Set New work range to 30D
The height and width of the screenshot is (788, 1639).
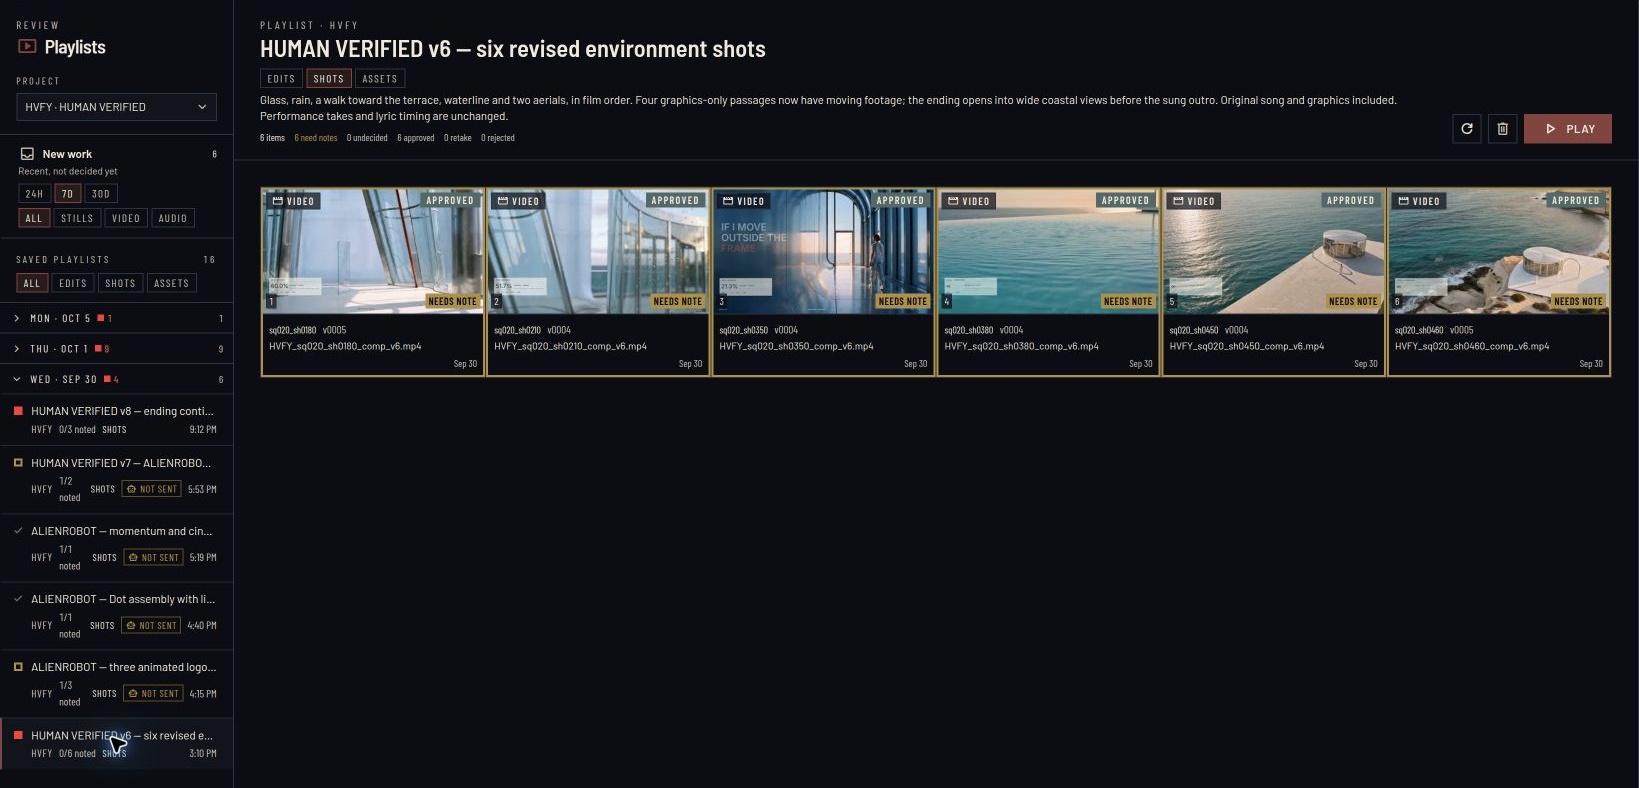101,194
